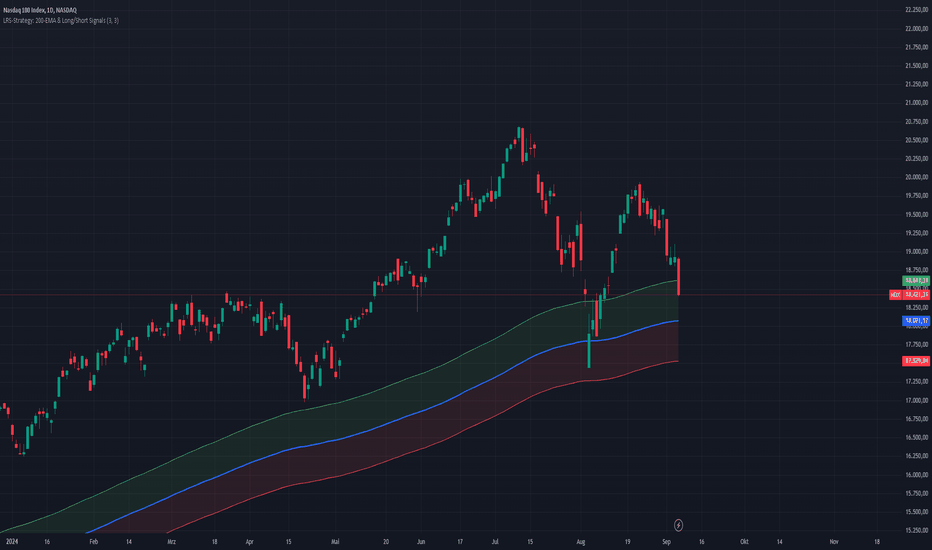The image size is (932, 550).
Task: Select the blue 200-EMA price label
Action: pyautogui.click(x=916, y=320)
